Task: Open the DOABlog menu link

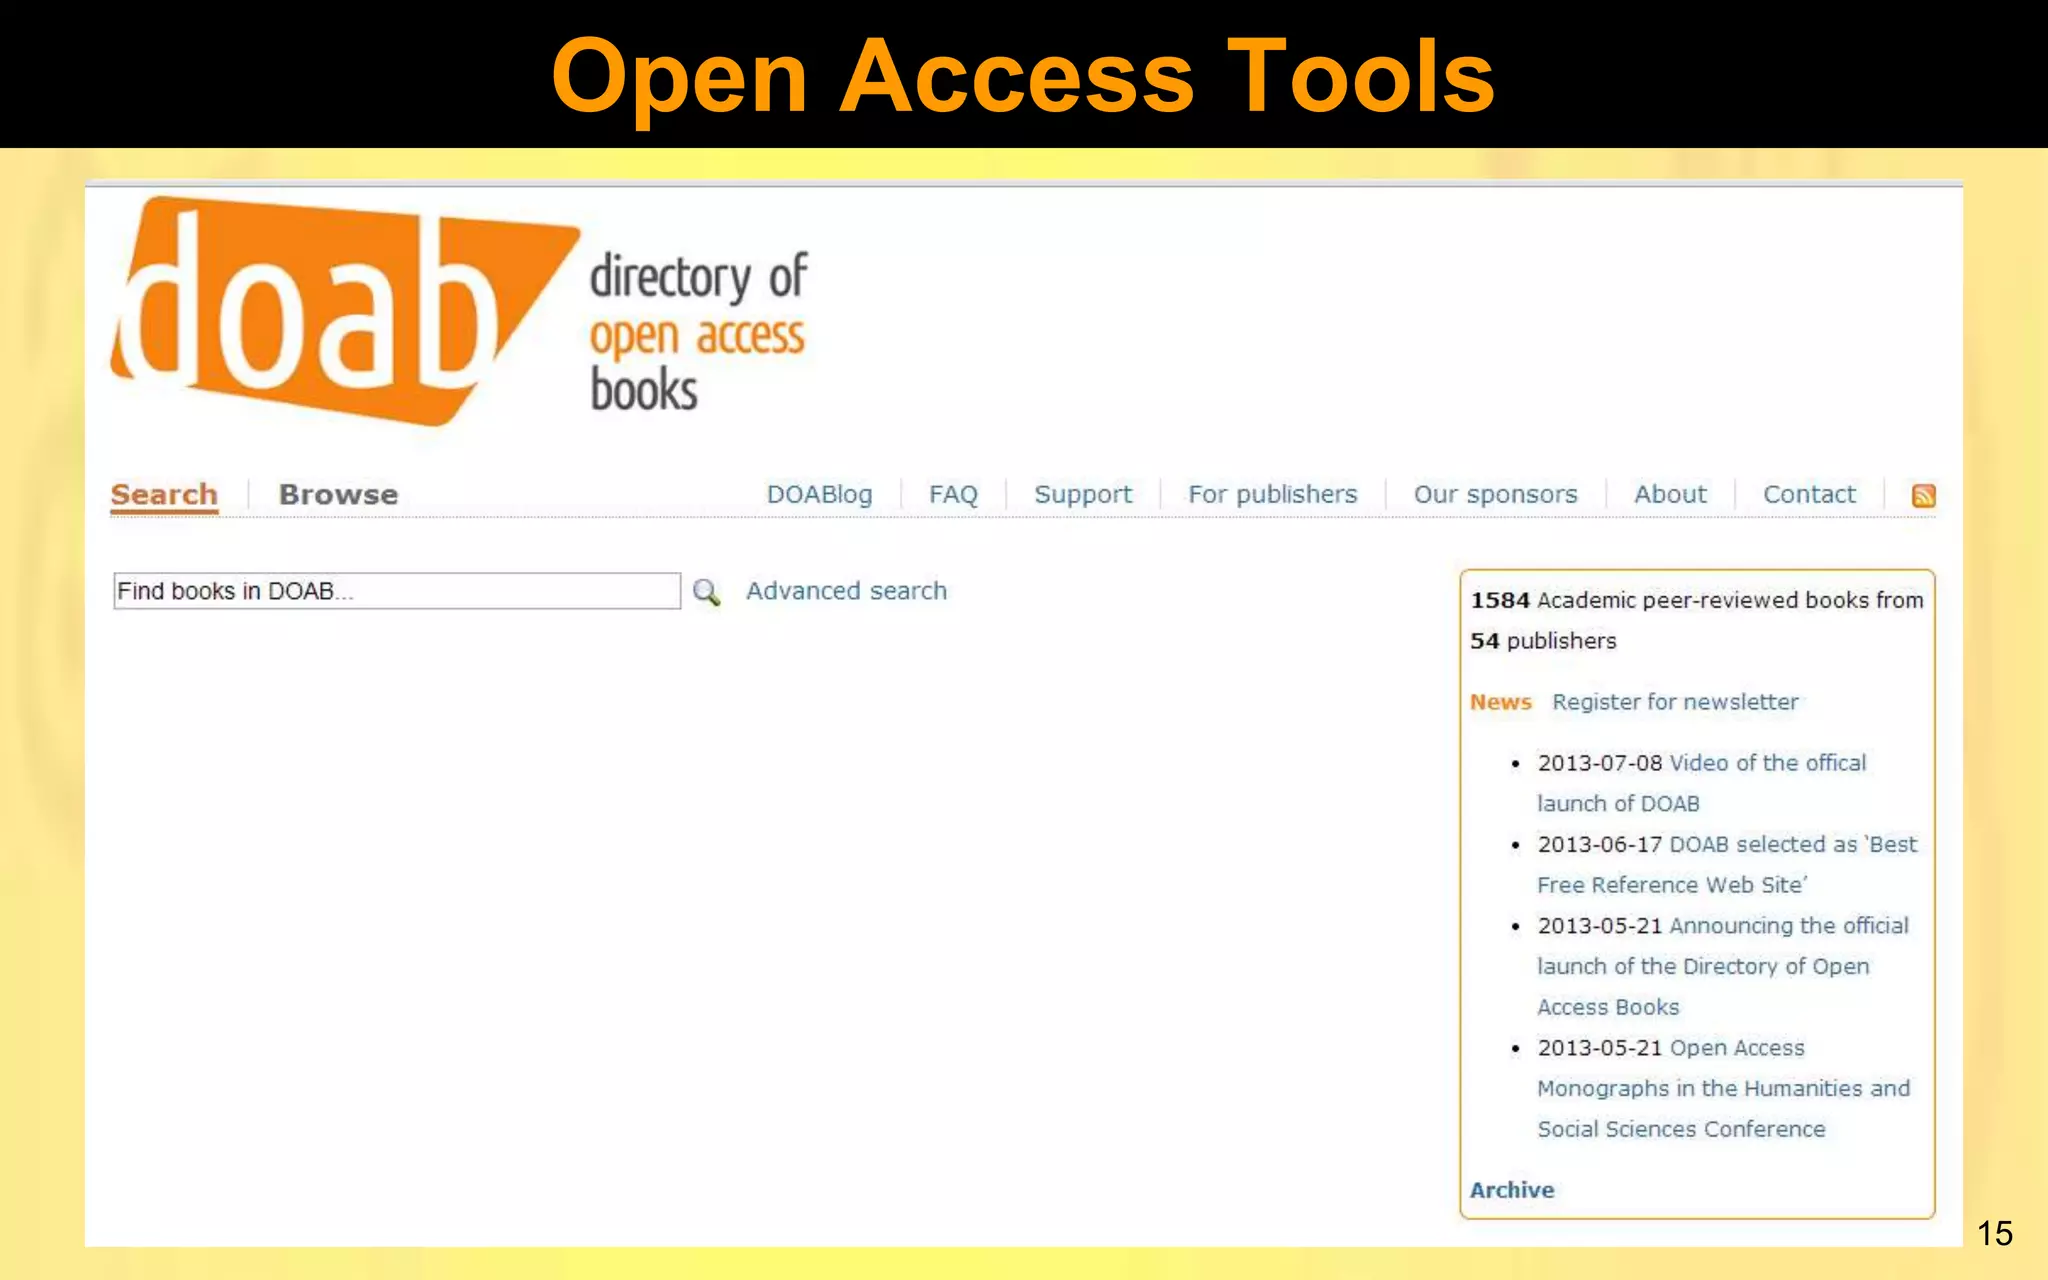Action: coord(819,495)
